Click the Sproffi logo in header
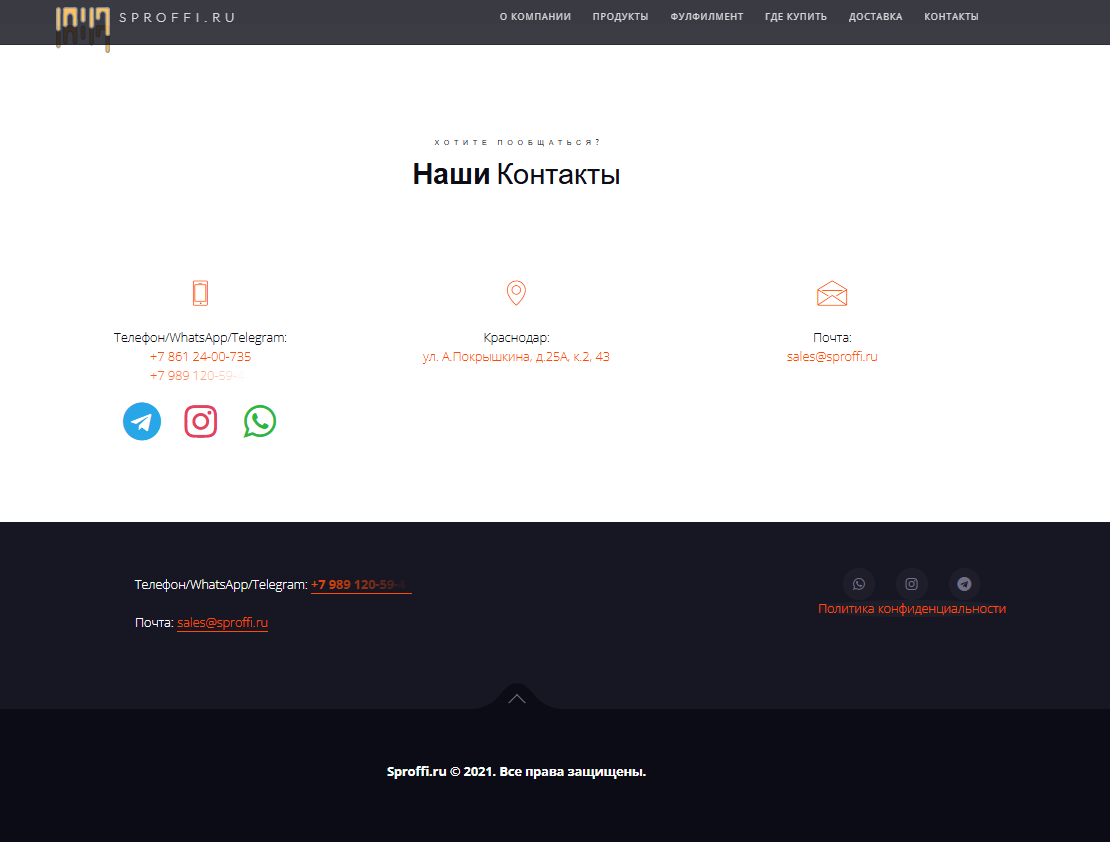This screenshot has height=842, width=1110. [83, 26]
